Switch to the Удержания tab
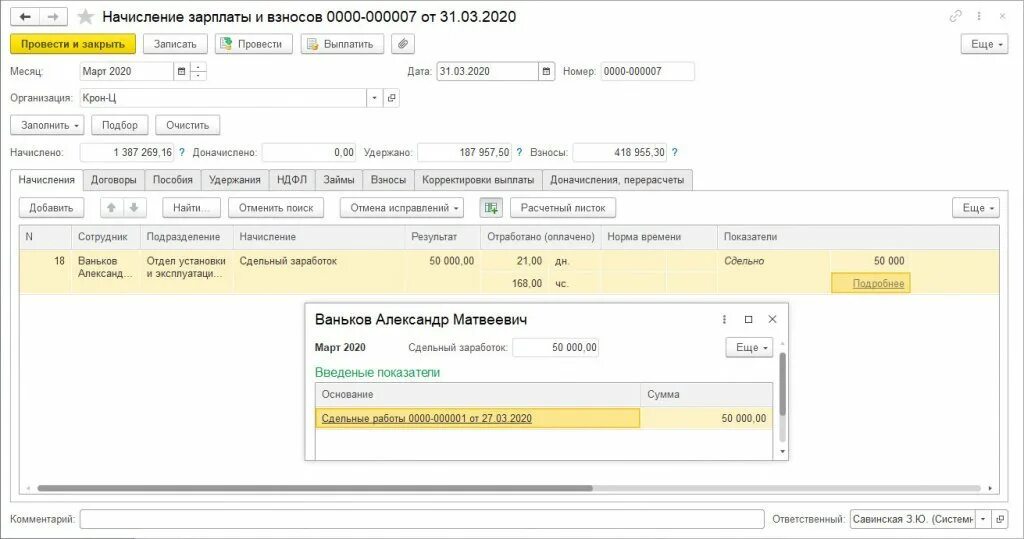The image size is (1024, 539). (235, 180)
